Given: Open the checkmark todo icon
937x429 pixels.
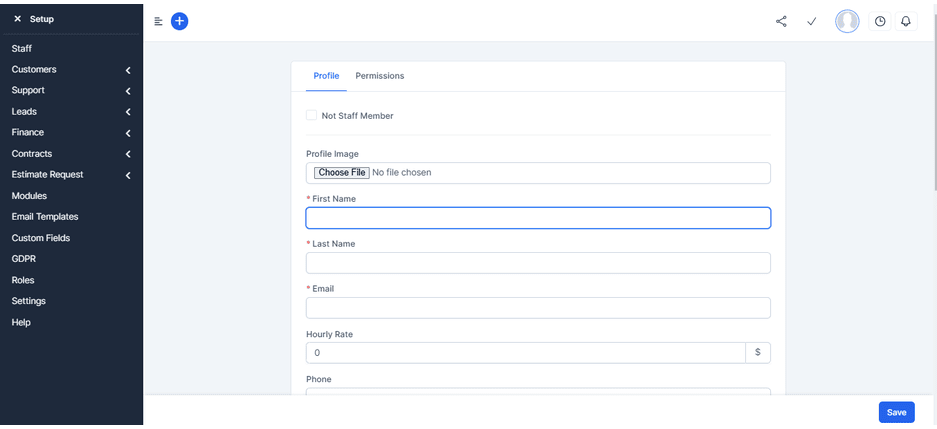Looking at the screenshot, I should (811, 21).
